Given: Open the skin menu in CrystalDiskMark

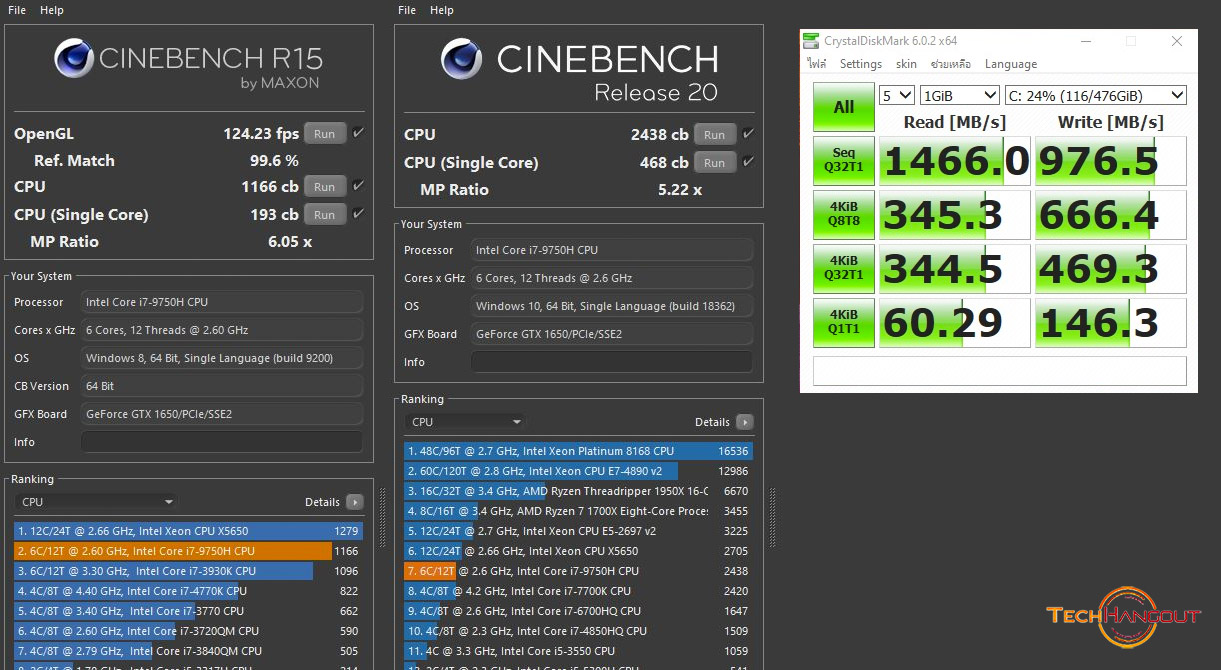Looking at the screenshot, I should pos(906,64).
